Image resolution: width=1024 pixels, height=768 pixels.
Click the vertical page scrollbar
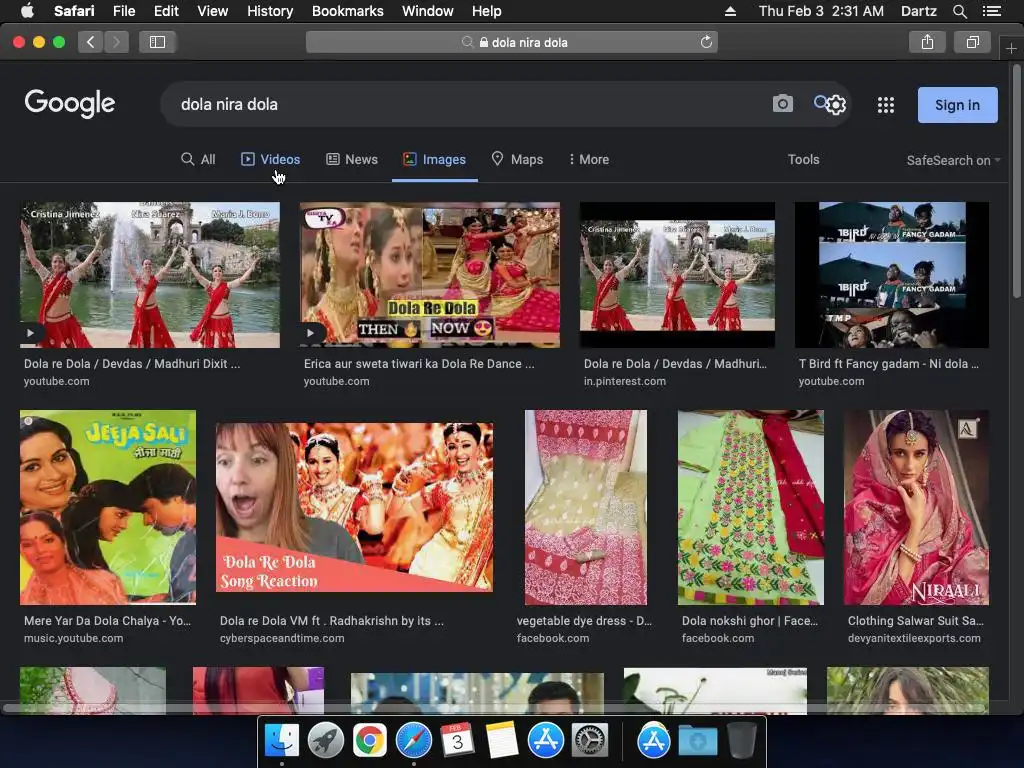(x=1016, y=183)
